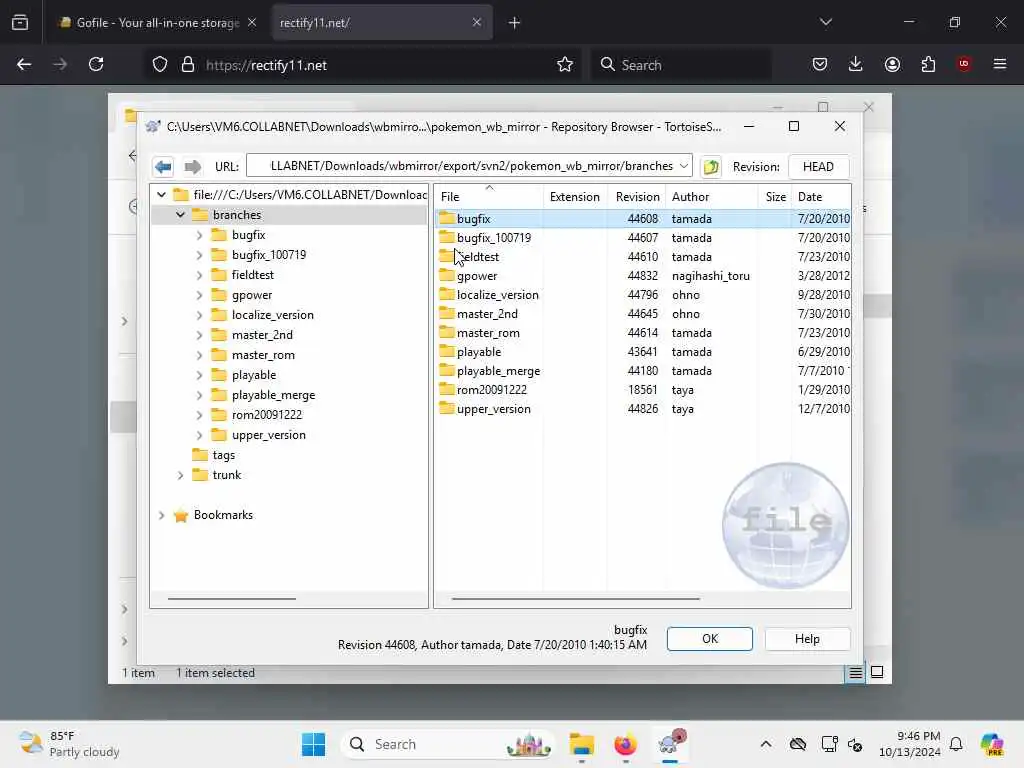Click the file list horizontal scrollbar
The width and height of the screenshot is (1024, 768).
[x=575, y=598]
